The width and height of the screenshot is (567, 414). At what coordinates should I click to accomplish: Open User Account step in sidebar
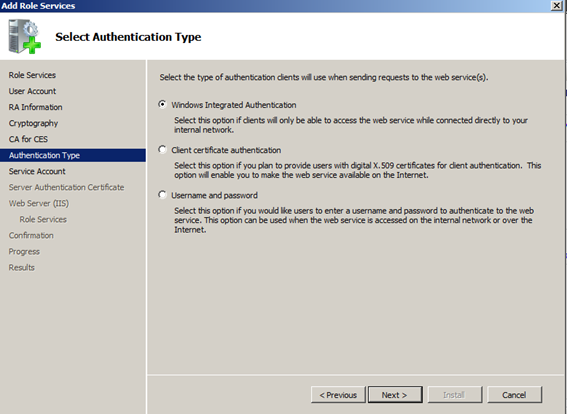[32, 91]
